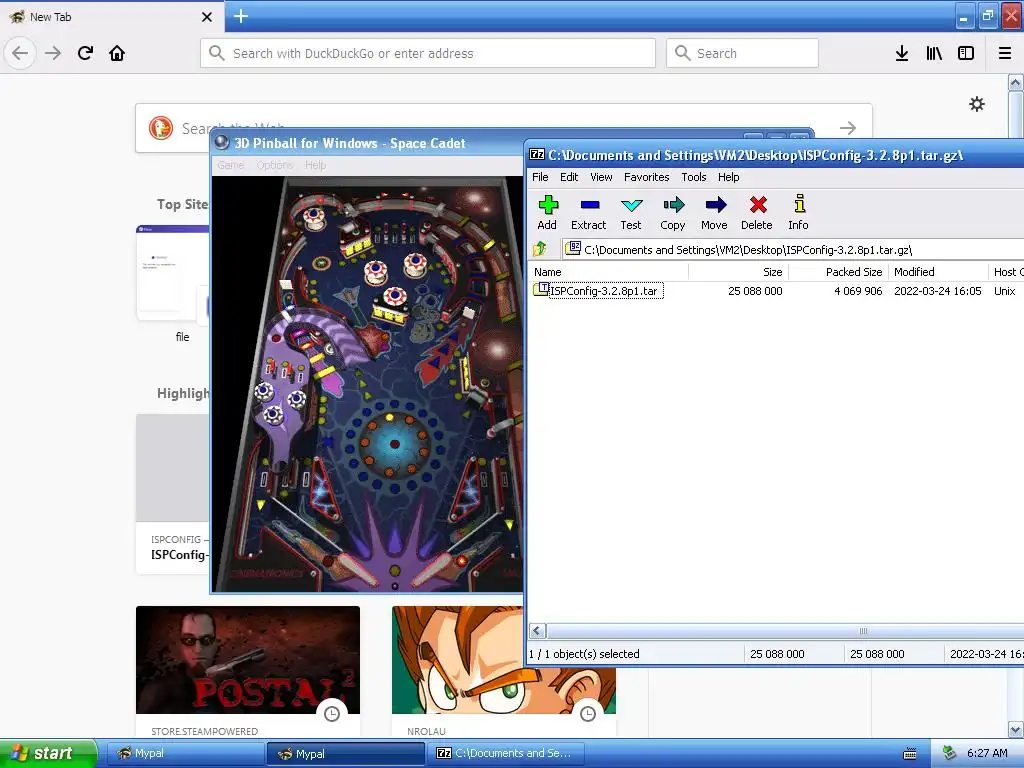Click the 7-Zip horizontal scrollbar left arrow
This screenshot has width=1024, height=768.
[x=537, y=631]
